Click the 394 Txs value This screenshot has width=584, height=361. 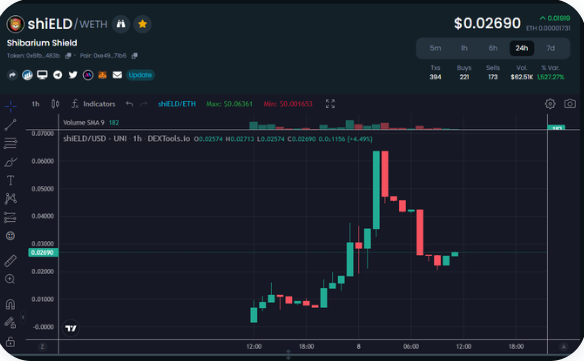tap(435, 77)
